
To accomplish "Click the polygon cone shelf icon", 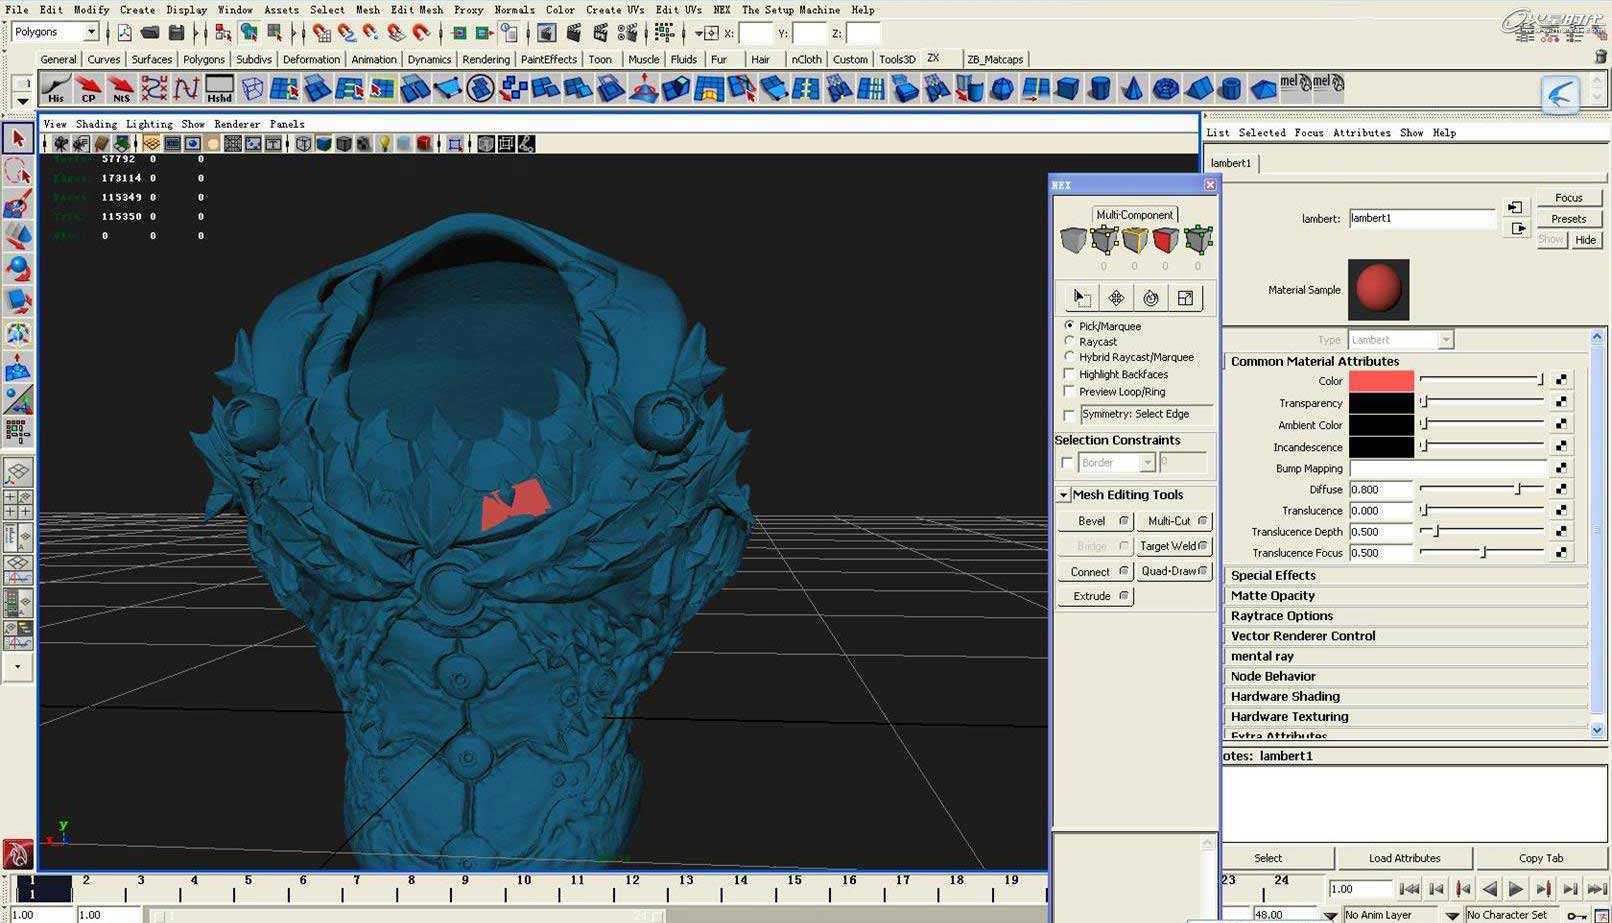I will [1132, 88].
